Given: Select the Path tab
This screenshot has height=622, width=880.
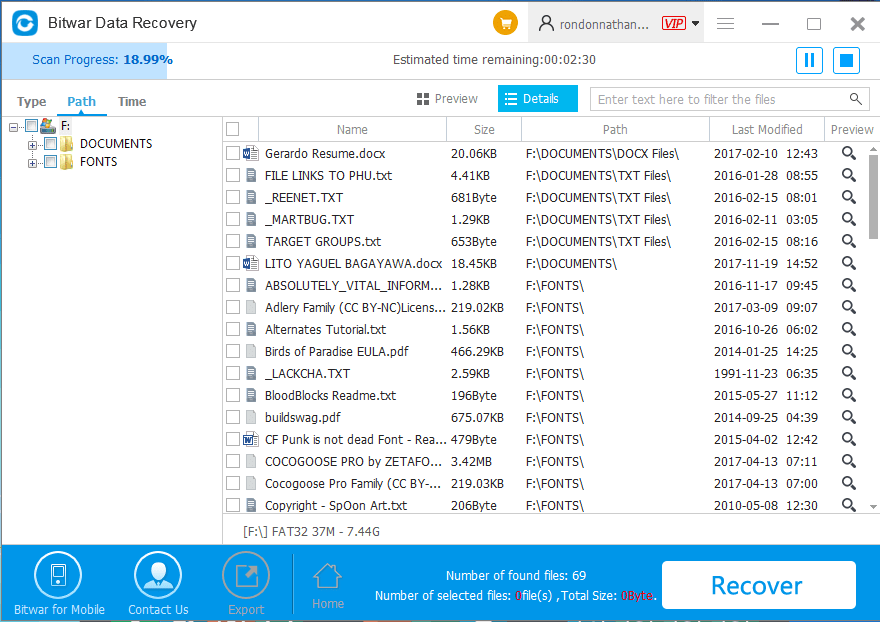Looking at the screenshot, I should coord(81,102).
